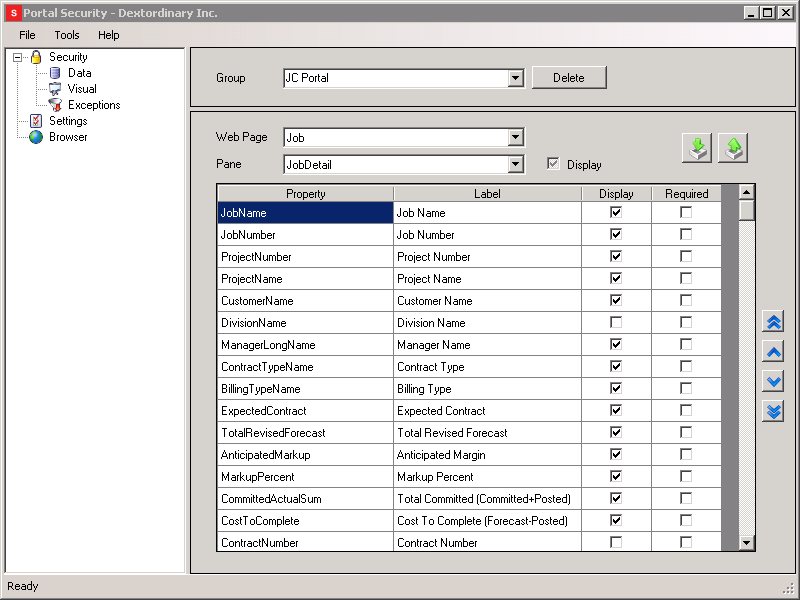Screen dimensions: 800x600
Task: Open the Help menu
Action: [108, 35]
